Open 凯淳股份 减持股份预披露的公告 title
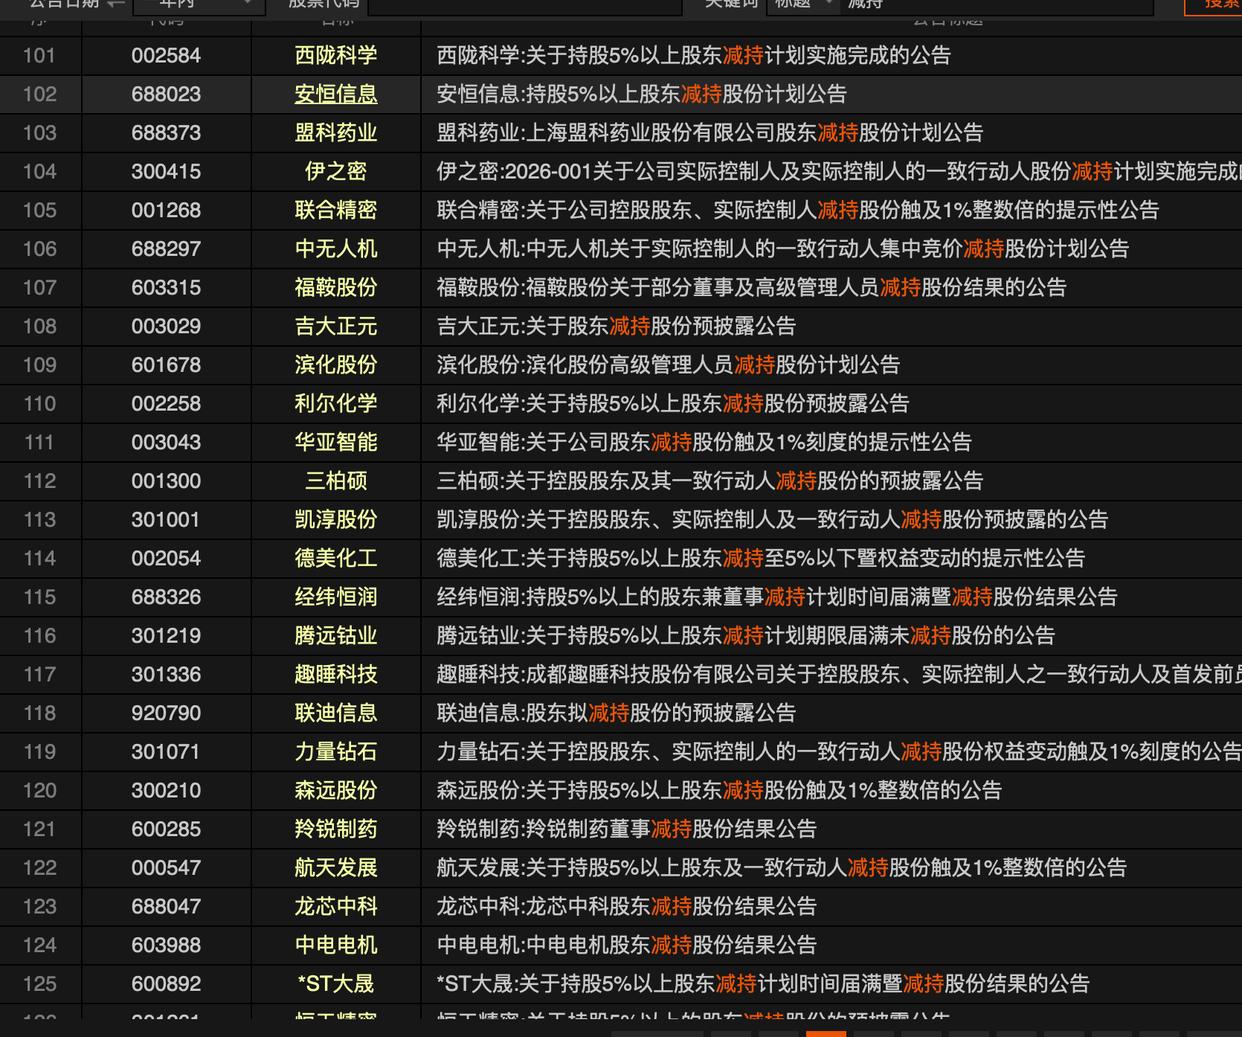 click(x=772, y=520)
